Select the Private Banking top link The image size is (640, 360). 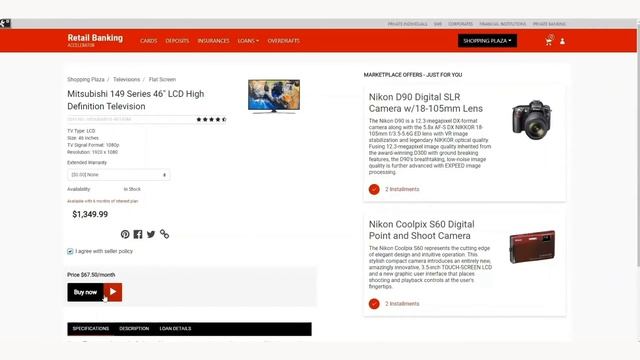[549, 24]
